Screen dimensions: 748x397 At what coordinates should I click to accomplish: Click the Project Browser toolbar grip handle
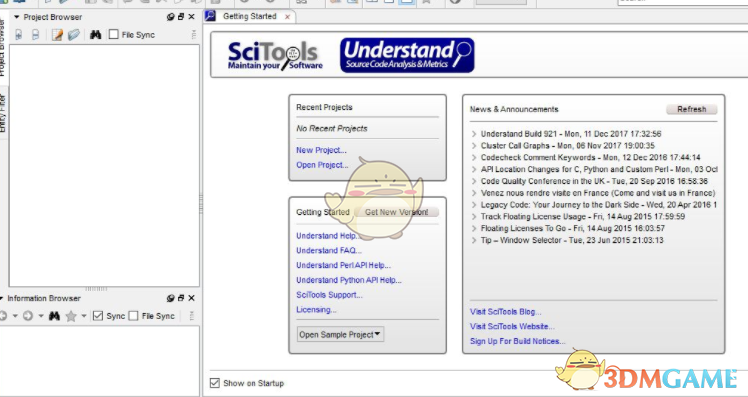tap(193, 34)
